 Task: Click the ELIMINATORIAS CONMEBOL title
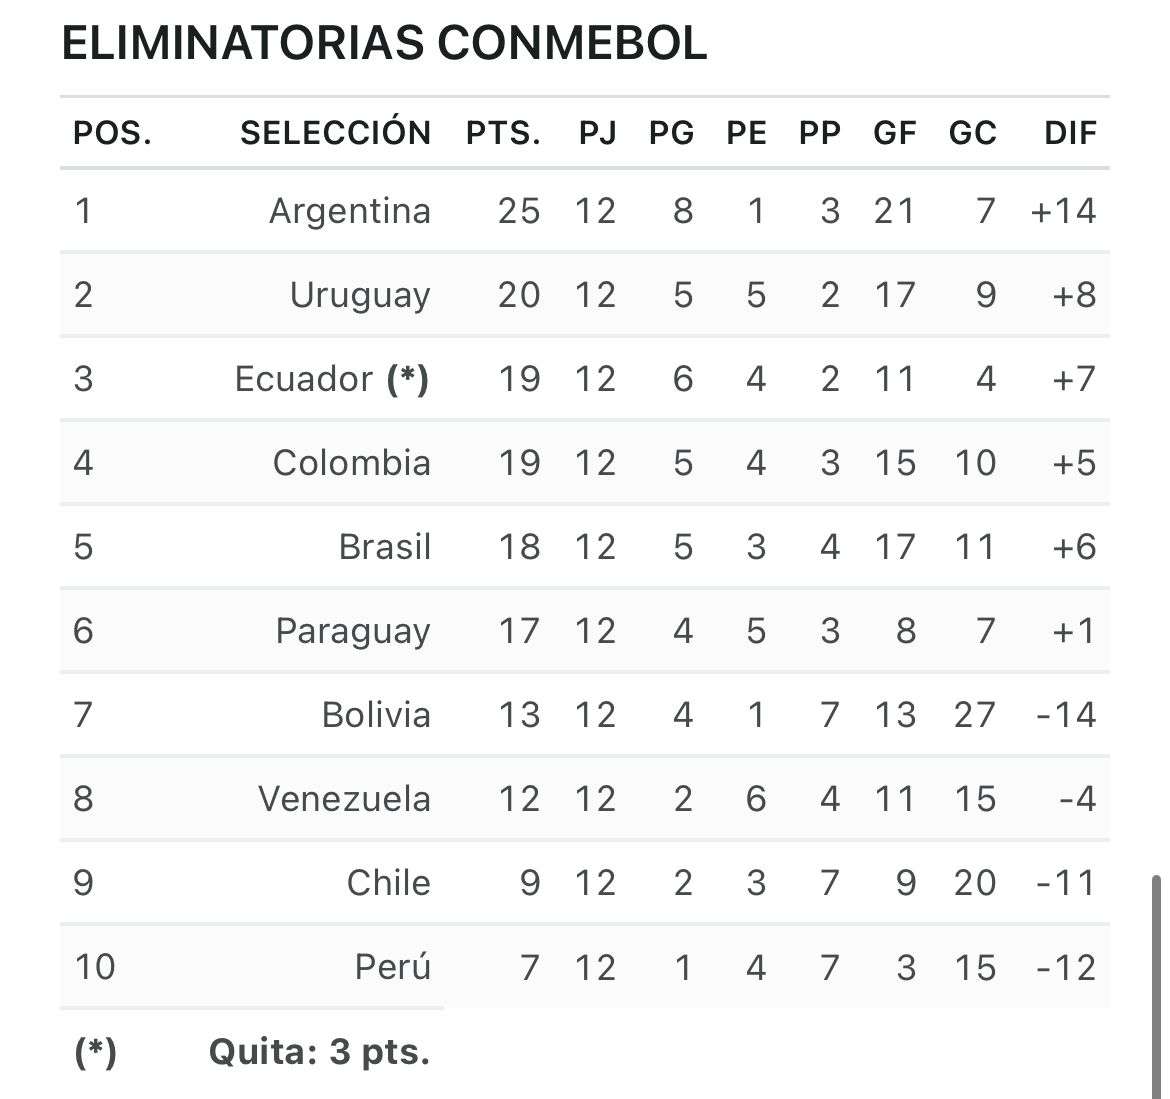point(384,43)
